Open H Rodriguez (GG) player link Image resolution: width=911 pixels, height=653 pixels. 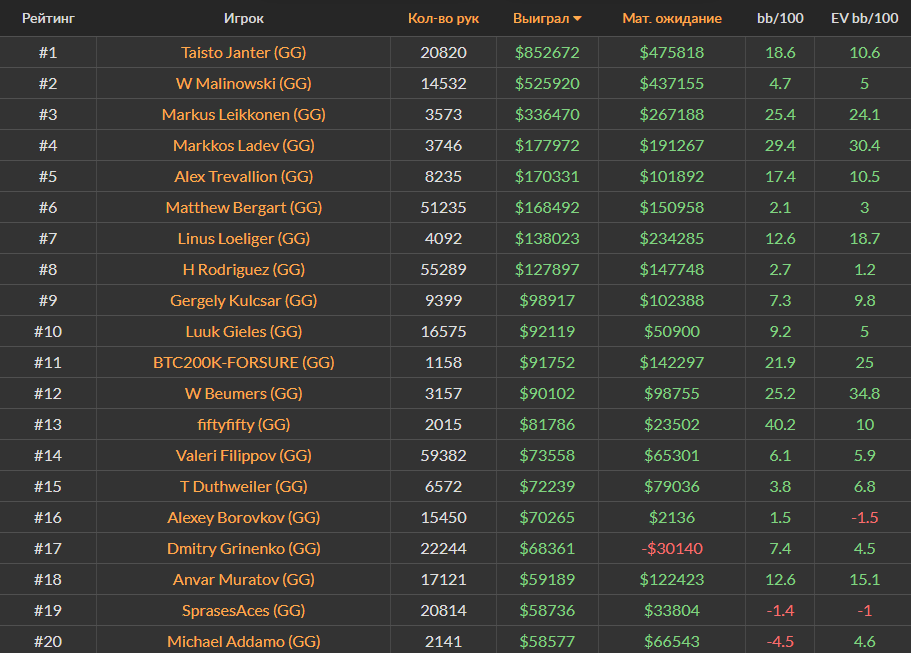tap(243, 269)
